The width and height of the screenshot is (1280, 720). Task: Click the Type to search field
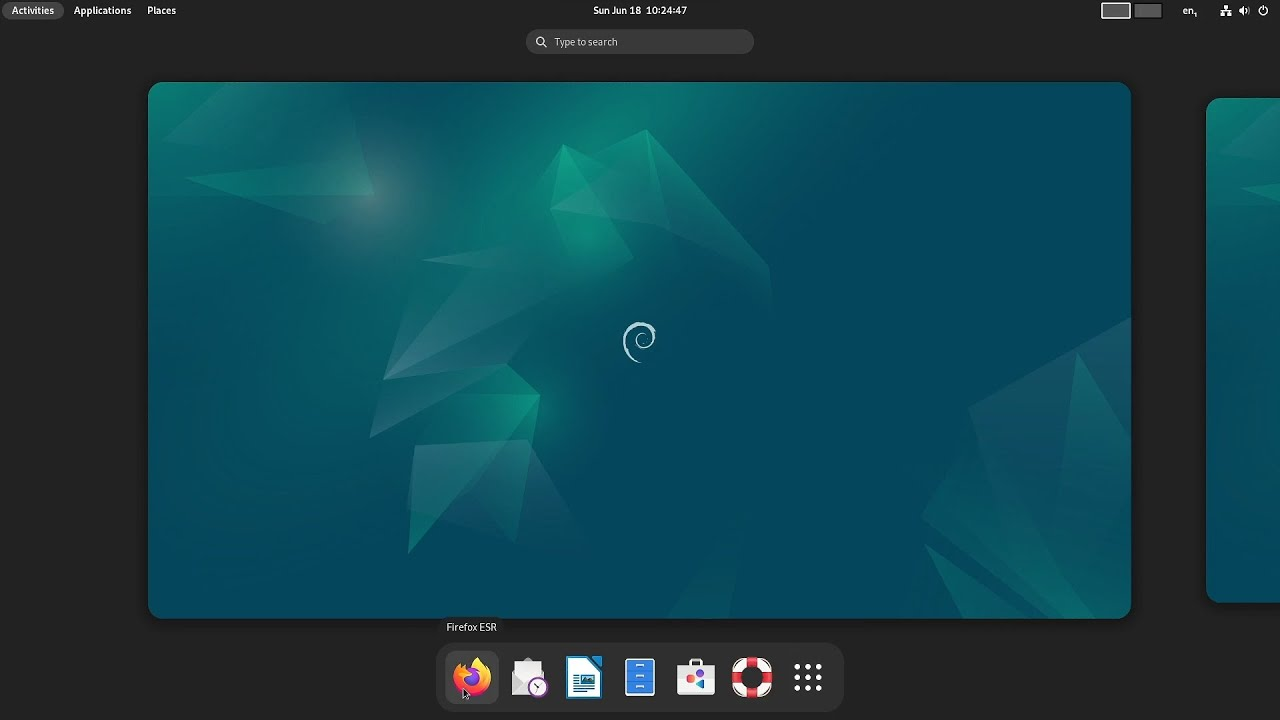point(639,41)
